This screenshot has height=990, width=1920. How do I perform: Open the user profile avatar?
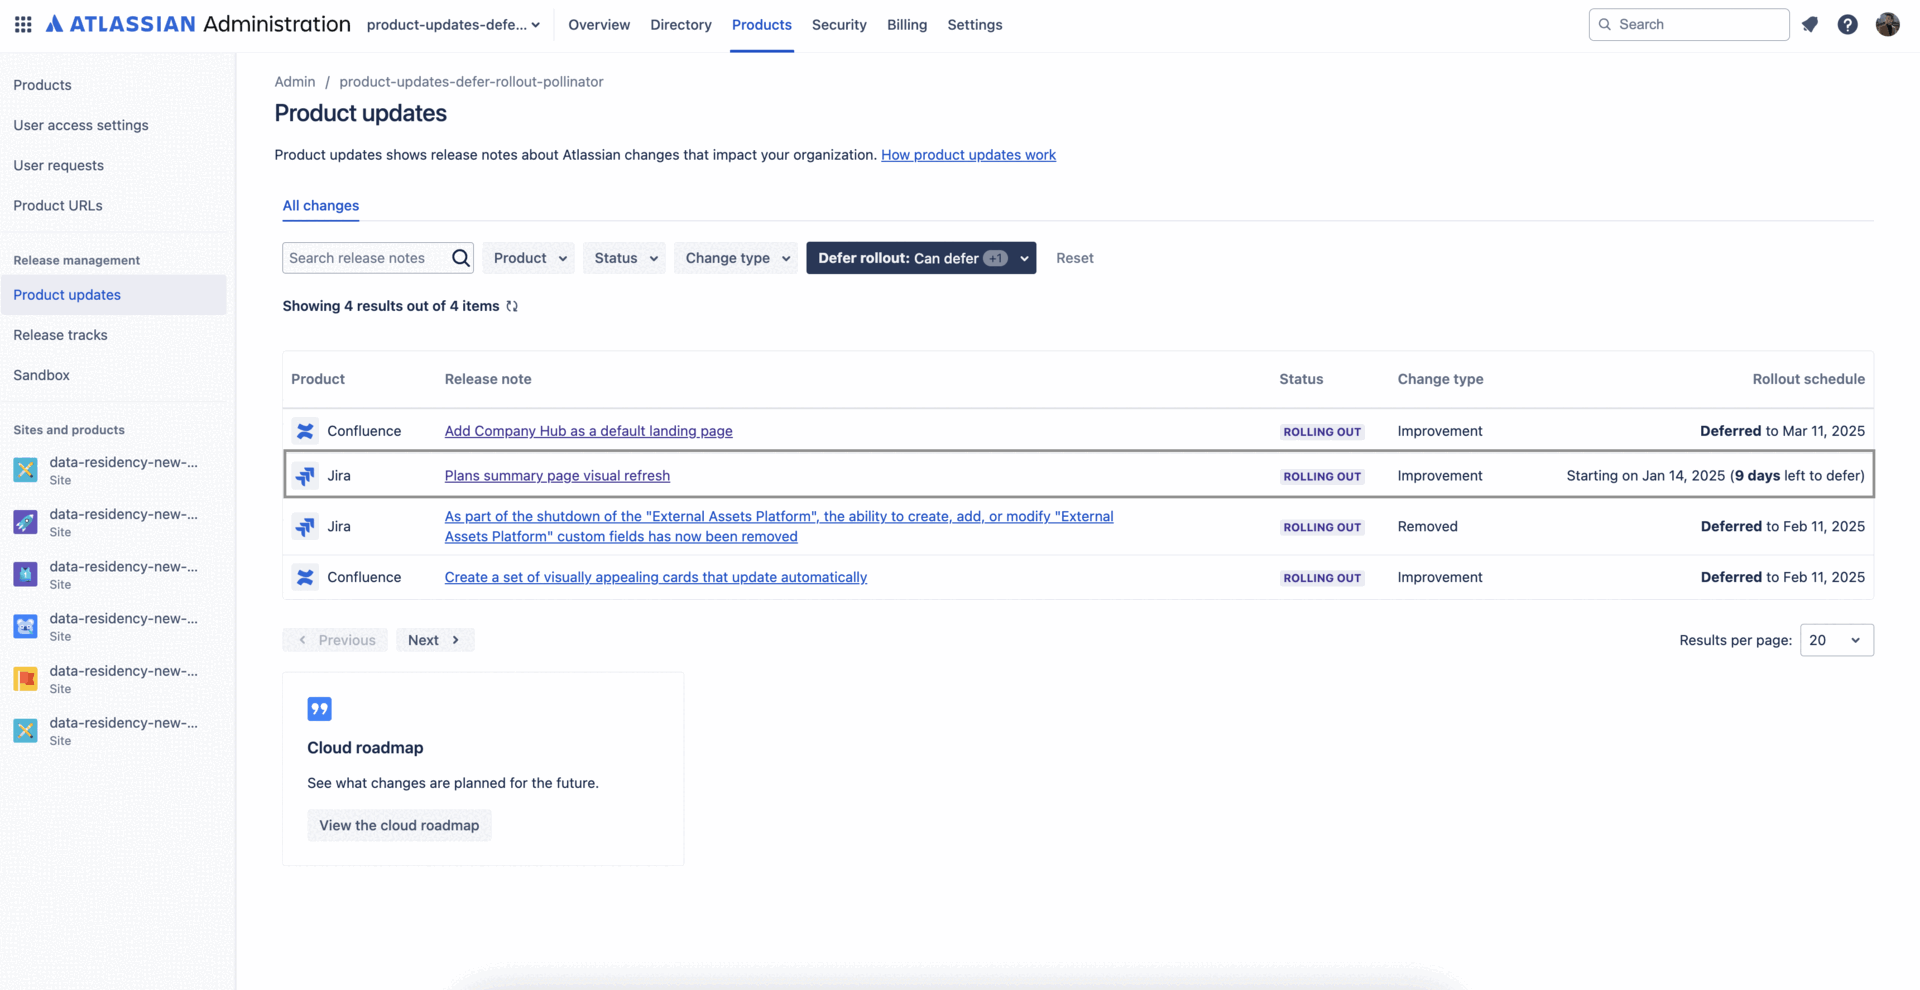1888,24
